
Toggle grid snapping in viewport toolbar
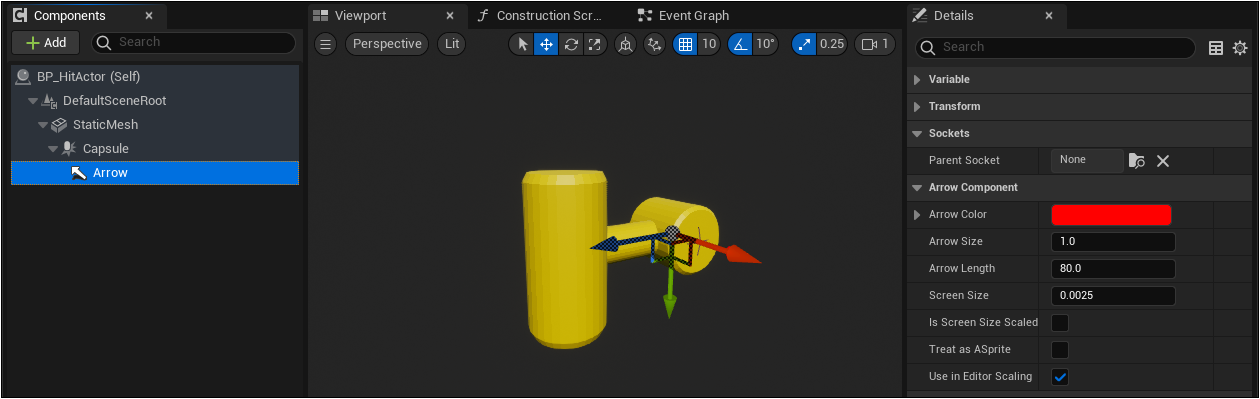[x=685, y=44]
